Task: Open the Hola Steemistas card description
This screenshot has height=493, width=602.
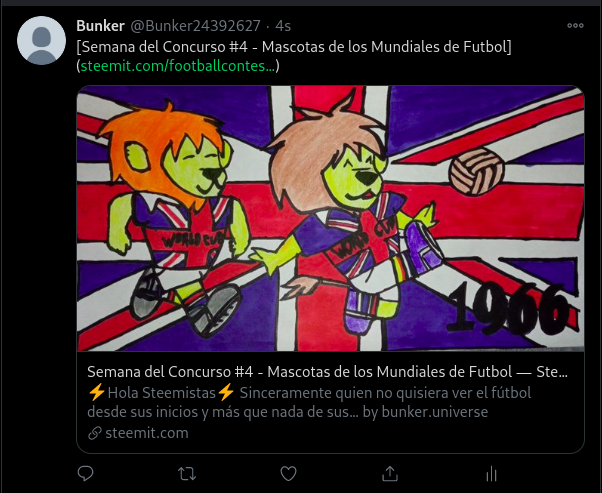Action: click(309, 402)
